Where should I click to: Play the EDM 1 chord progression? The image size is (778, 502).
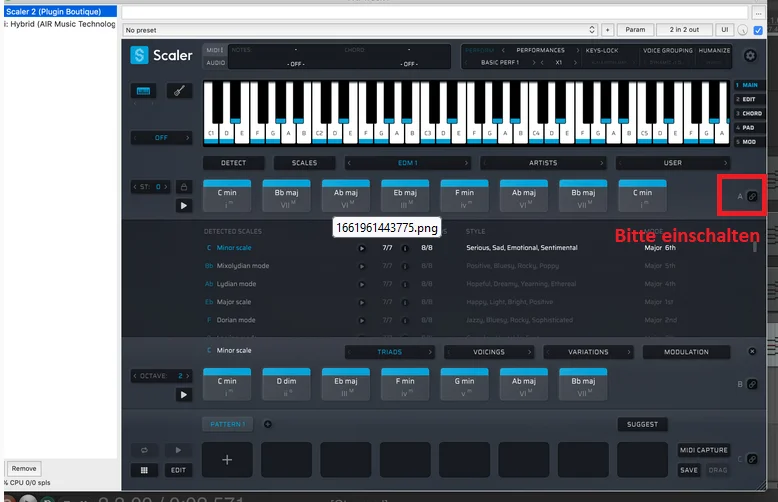(184, 205)
